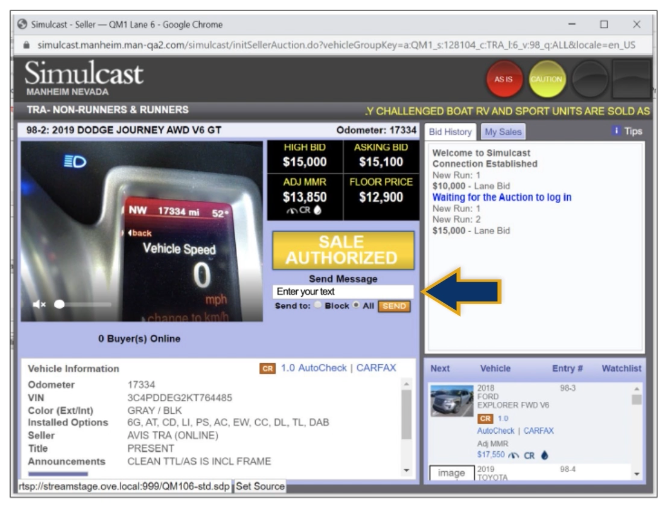Image resolution: width=669 pixels, height=506 pixels.
Task: Click the $10,000 - Lane Bid history entry
Action: 471,186
